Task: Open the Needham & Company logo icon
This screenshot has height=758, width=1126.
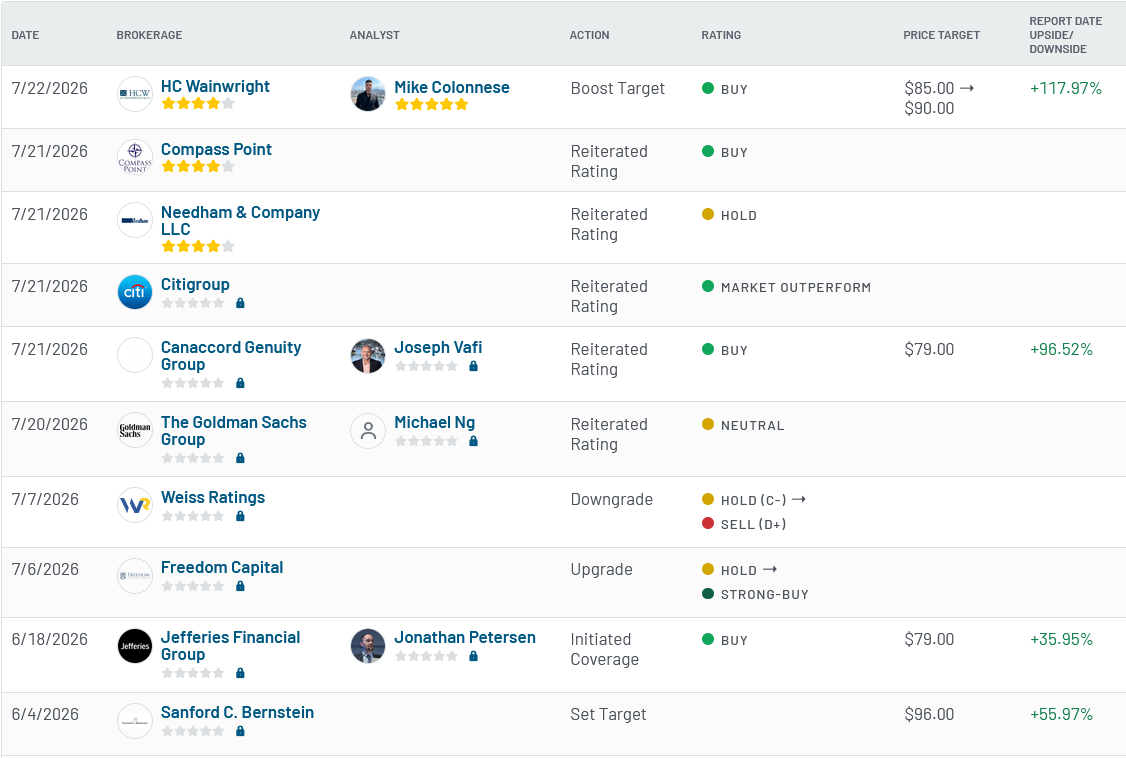Action: 135,220
